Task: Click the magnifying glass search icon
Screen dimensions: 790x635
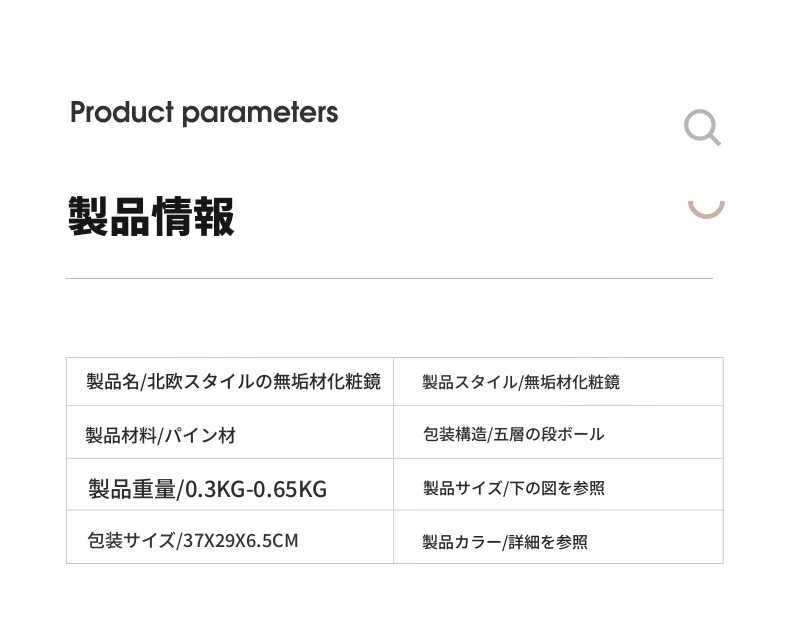Action: (x=702, y=128)
